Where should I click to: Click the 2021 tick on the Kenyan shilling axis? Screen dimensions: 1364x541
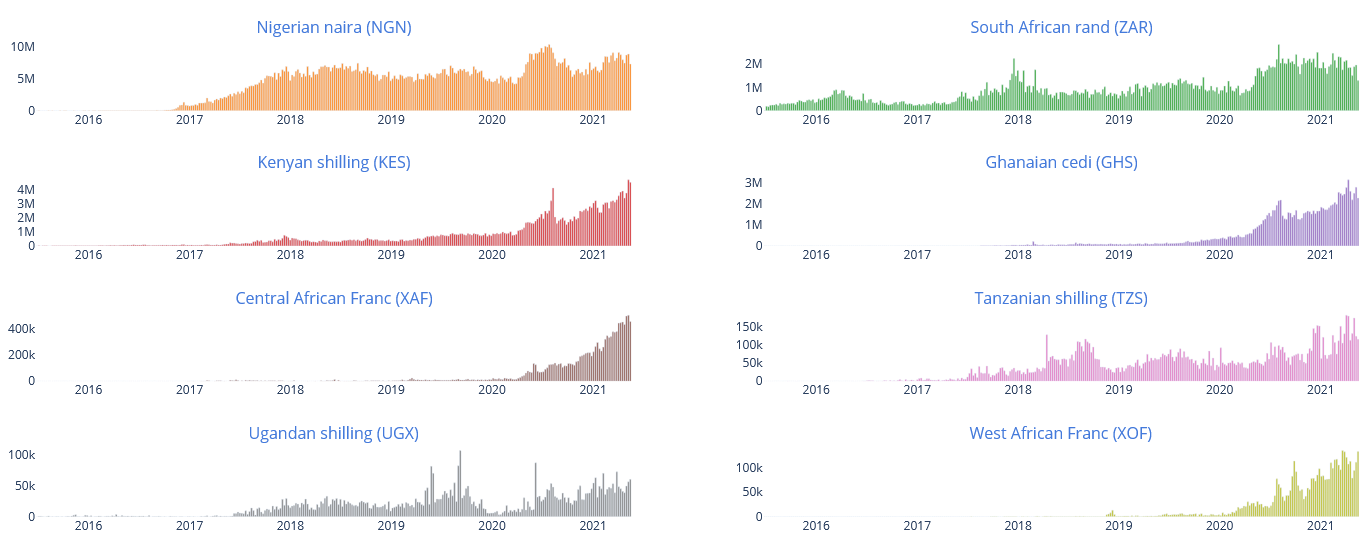(593, 254)
